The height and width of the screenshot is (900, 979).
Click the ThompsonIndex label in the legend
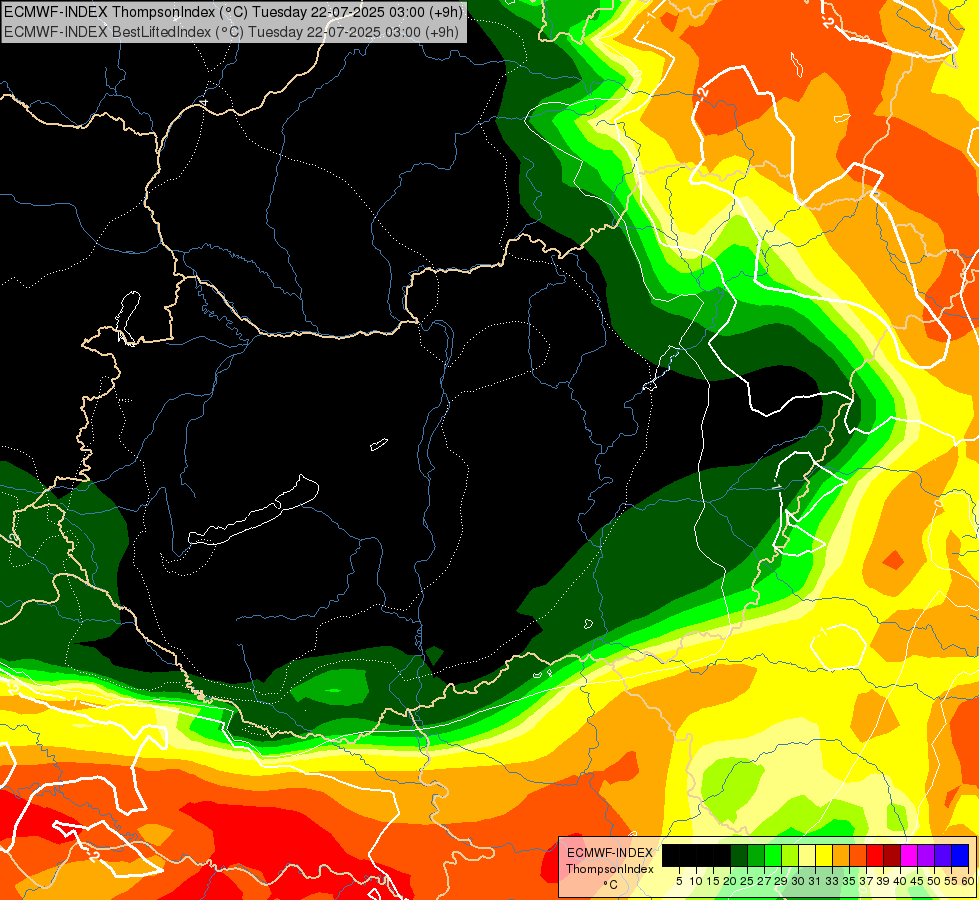click(610, 869)
